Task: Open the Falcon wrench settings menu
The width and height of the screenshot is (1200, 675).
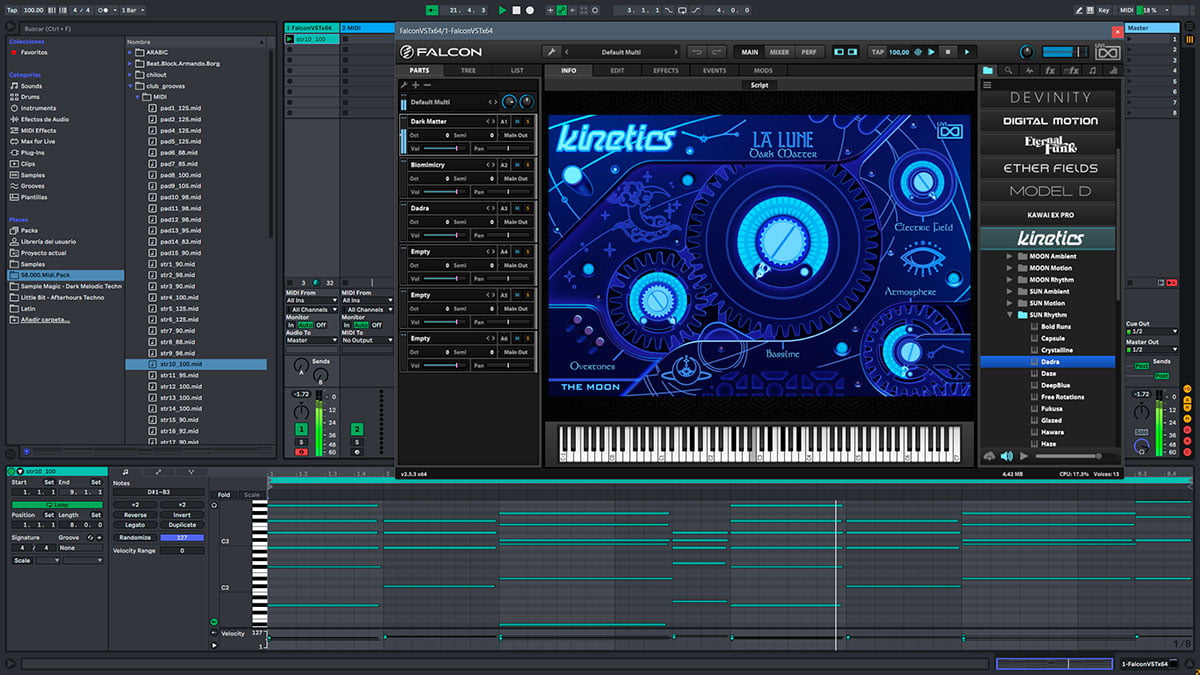Action: tap(551, 51)
